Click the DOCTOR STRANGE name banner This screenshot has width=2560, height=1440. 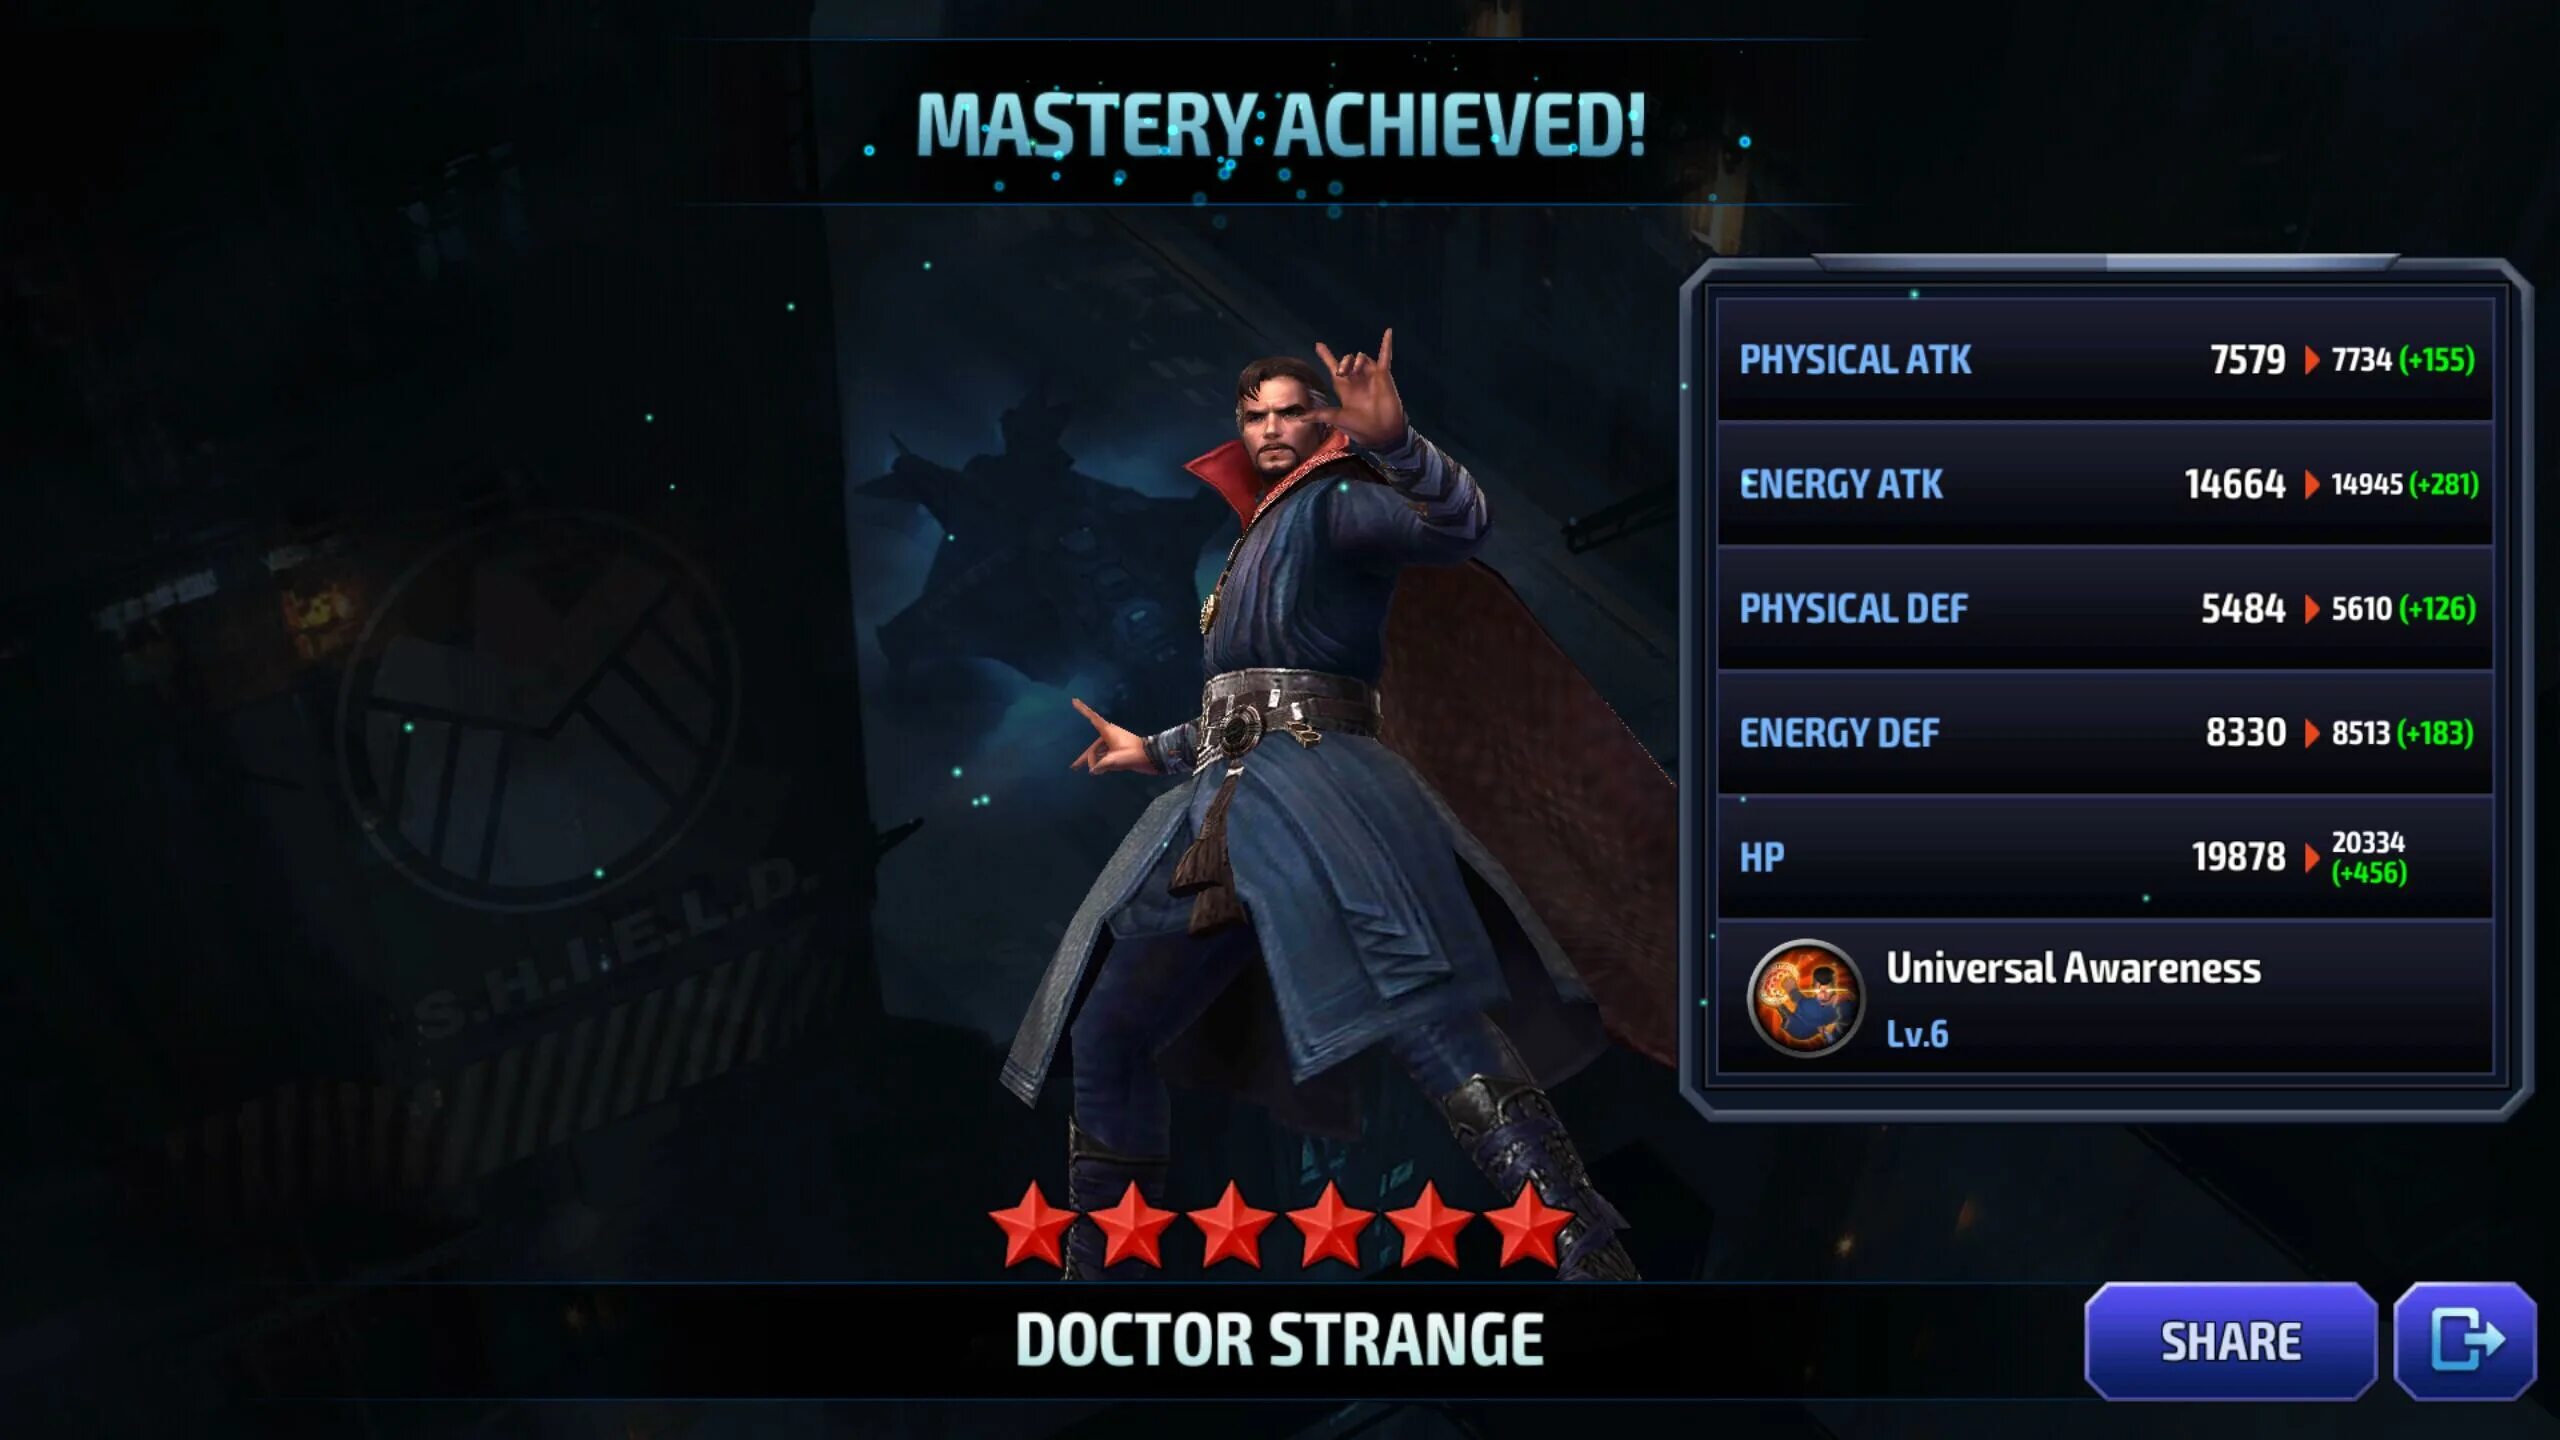[1280, 1340]
